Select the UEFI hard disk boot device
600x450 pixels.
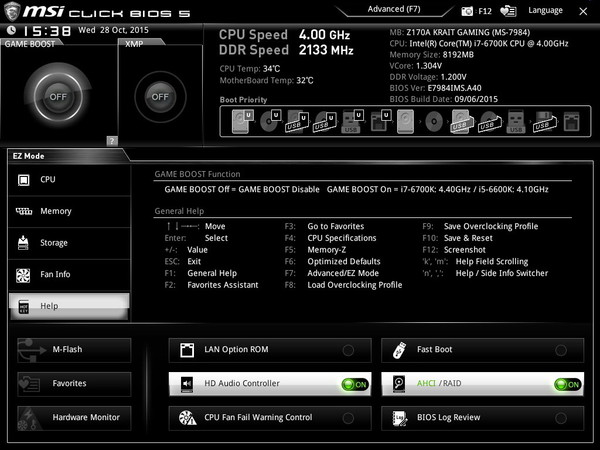tap(243, 121)
